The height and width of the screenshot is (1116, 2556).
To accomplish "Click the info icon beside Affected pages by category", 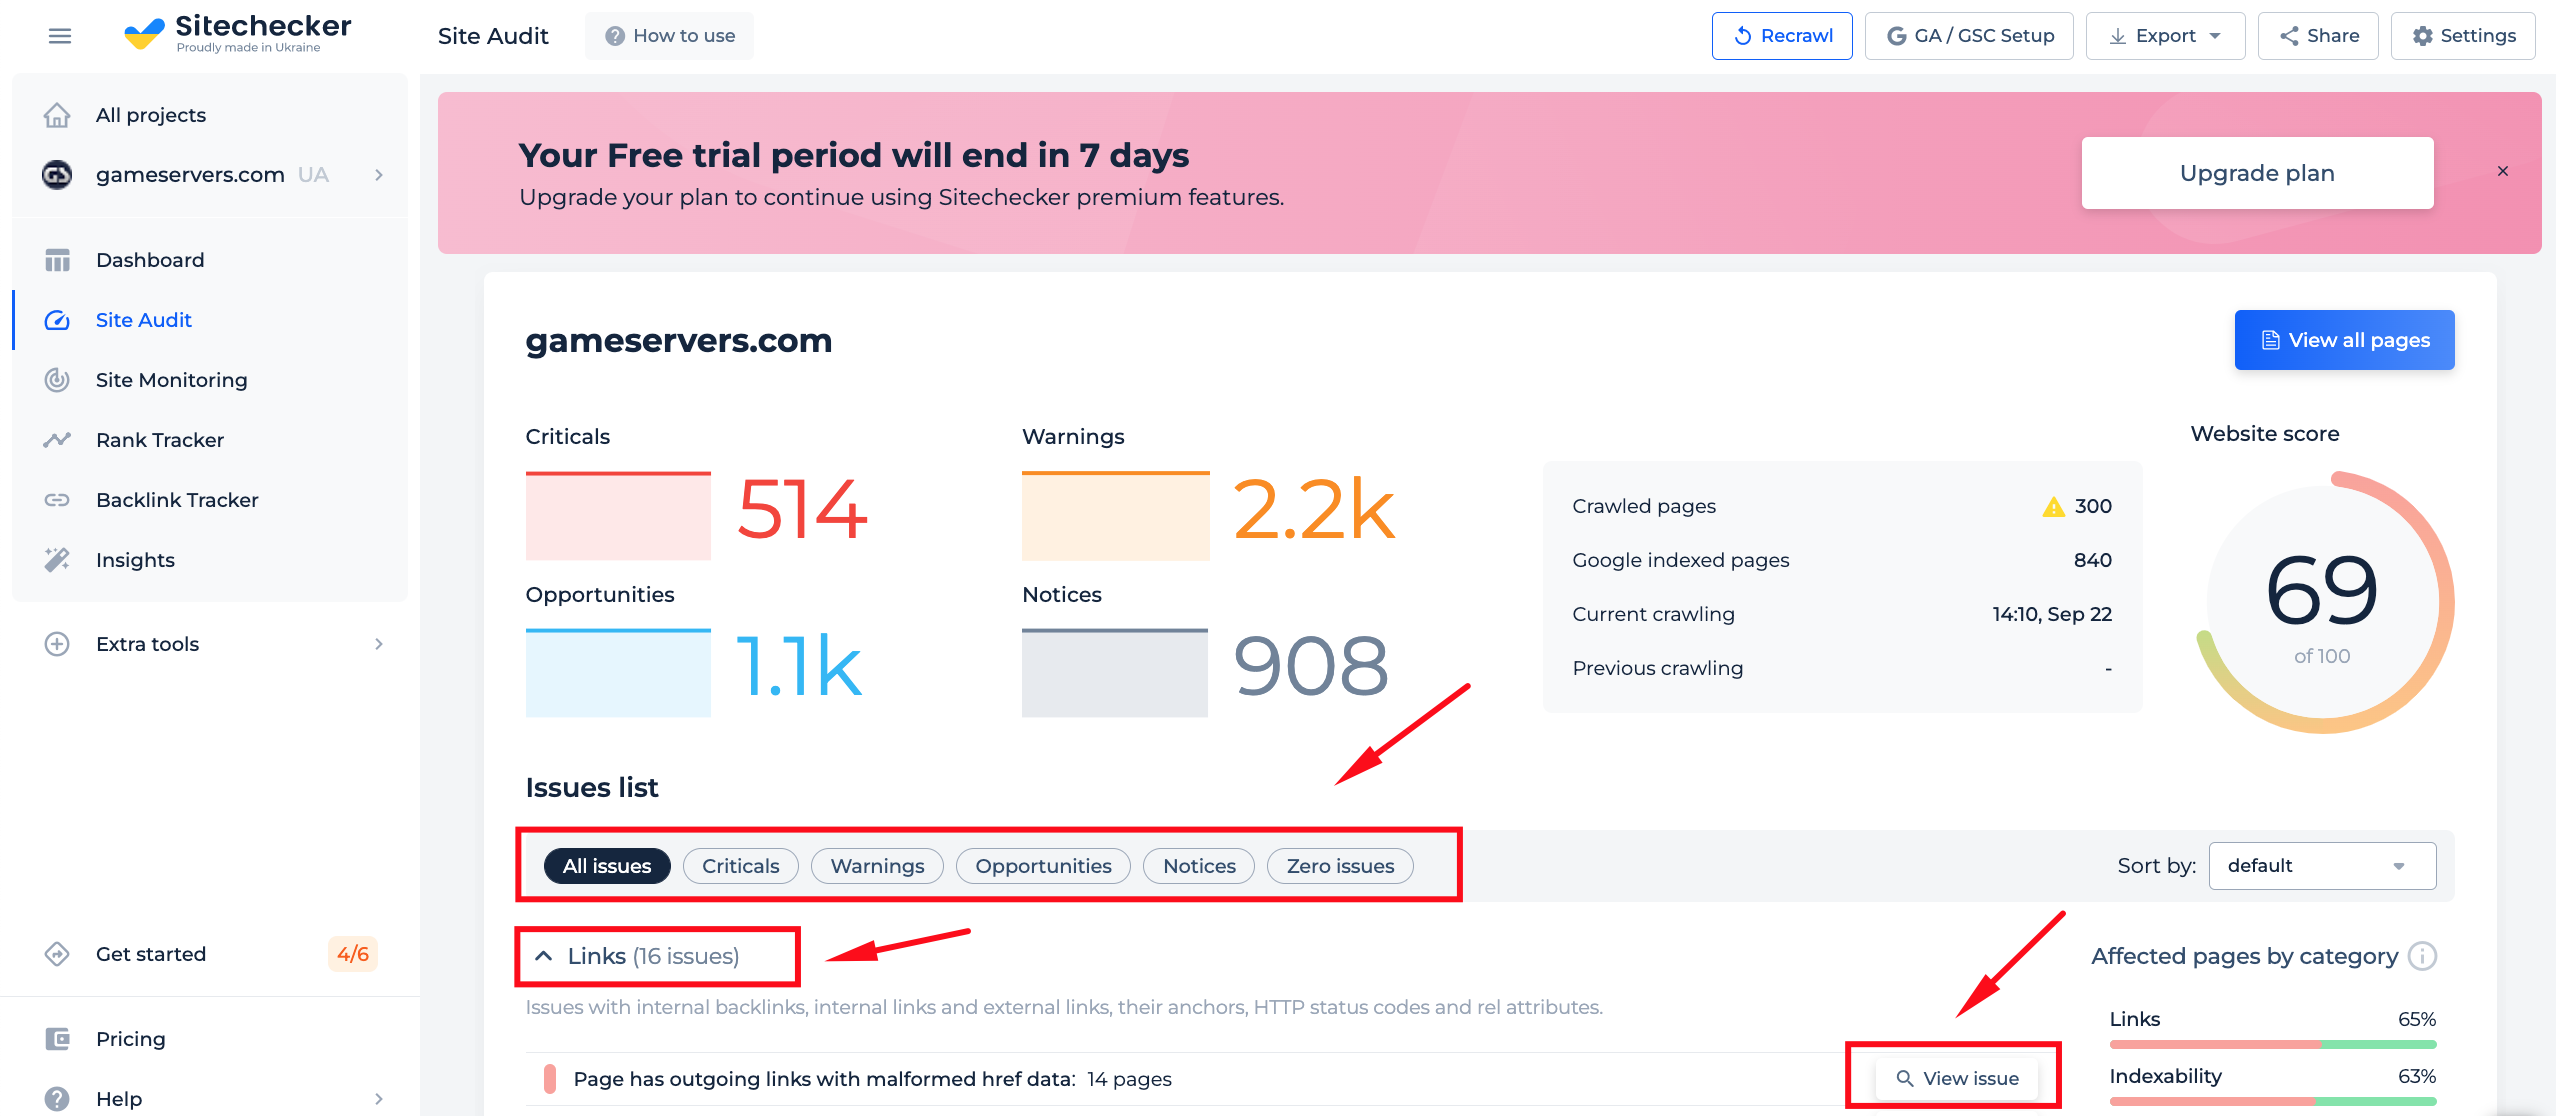I will pyautogui.click(x=2422, y=956).
